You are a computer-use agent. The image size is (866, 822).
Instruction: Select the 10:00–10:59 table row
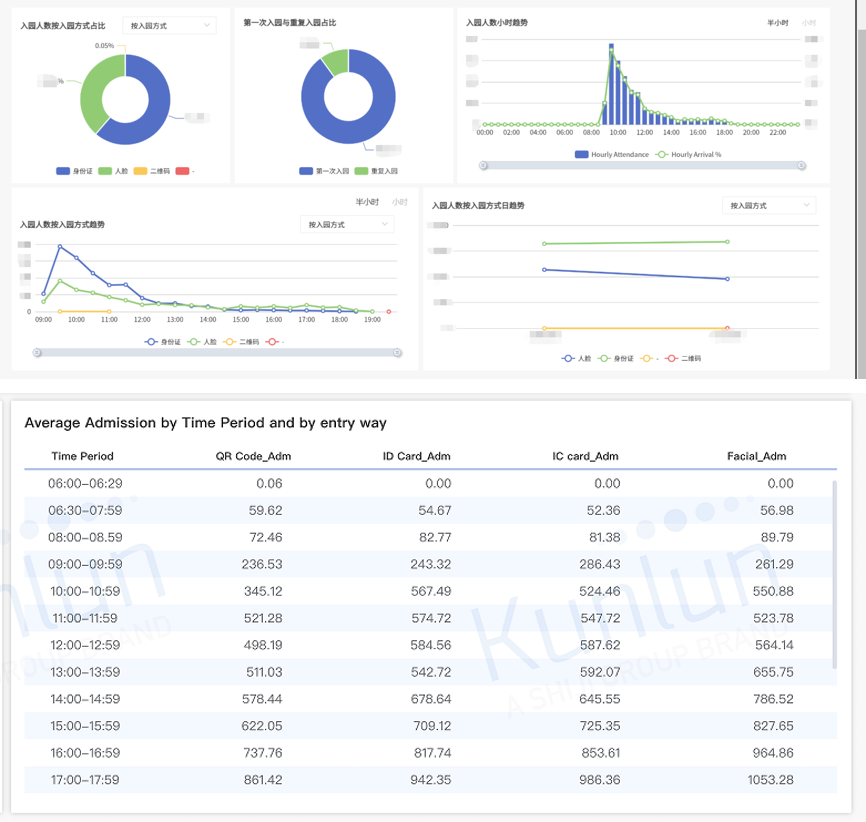coord(430,591)
